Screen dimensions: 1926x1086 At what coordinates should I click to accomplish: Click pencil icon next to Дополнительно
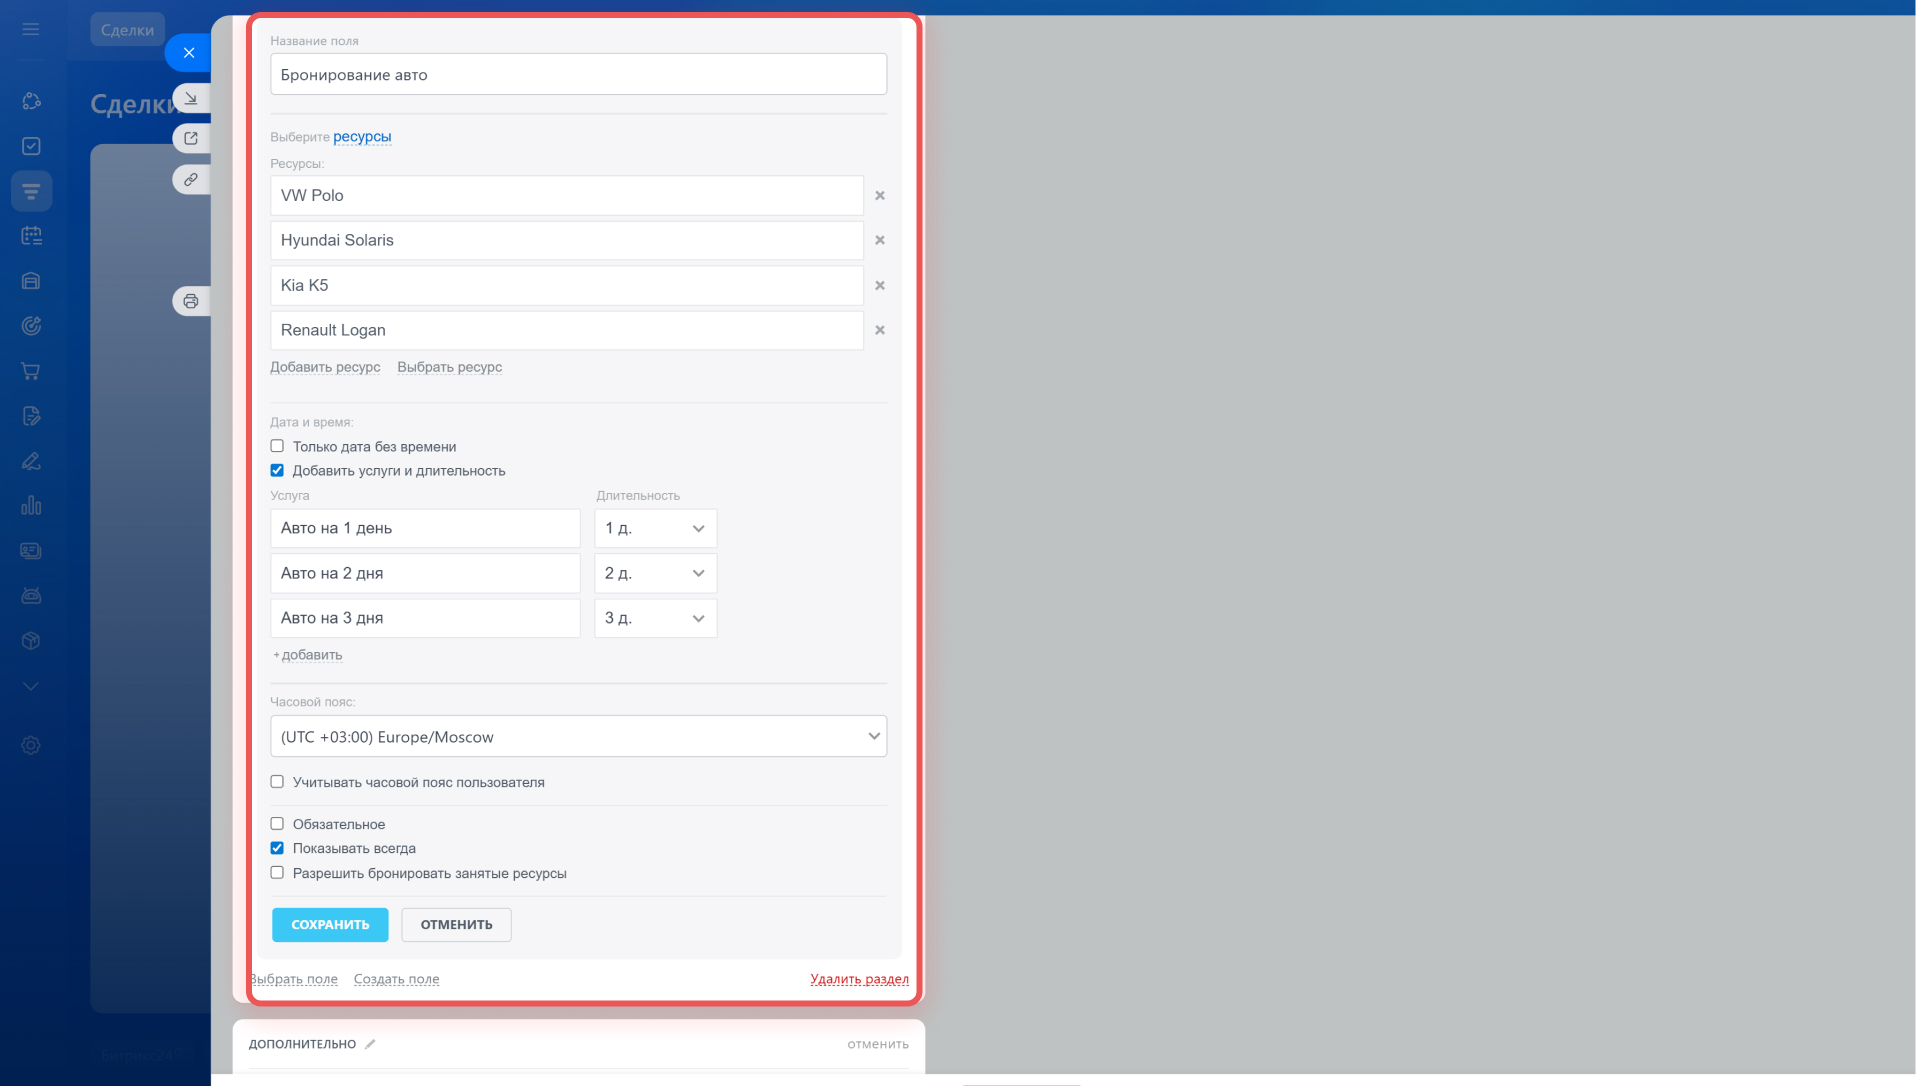pyautogui.click(x=370, y=1044)
